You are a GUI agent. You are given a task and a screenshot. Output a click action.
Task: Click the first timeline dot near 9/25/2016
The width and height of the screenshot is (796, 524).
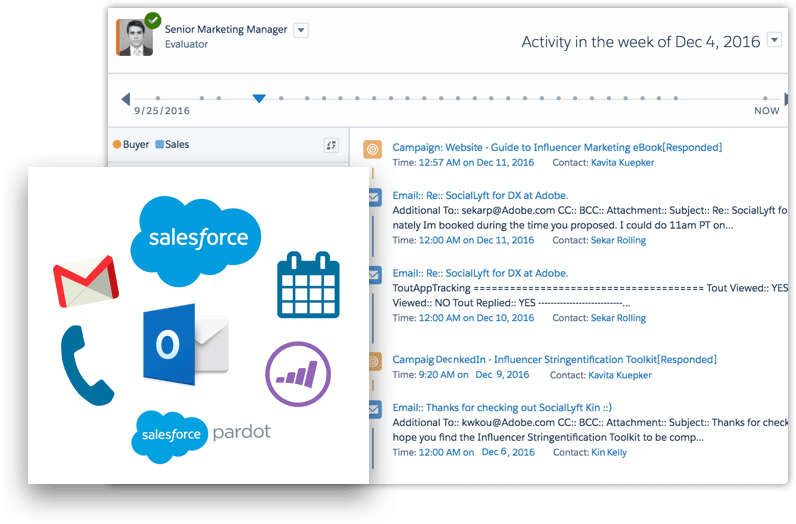tap(158, 98)
